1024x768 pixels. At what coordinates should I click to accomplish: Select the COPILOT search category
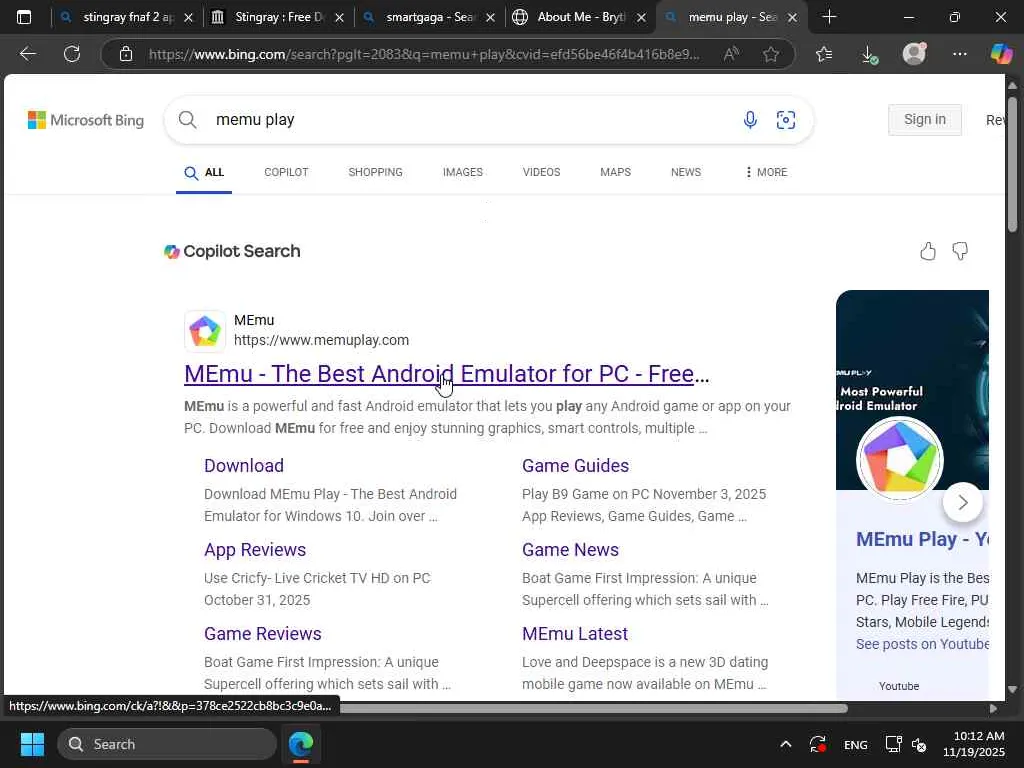(286, 172)
